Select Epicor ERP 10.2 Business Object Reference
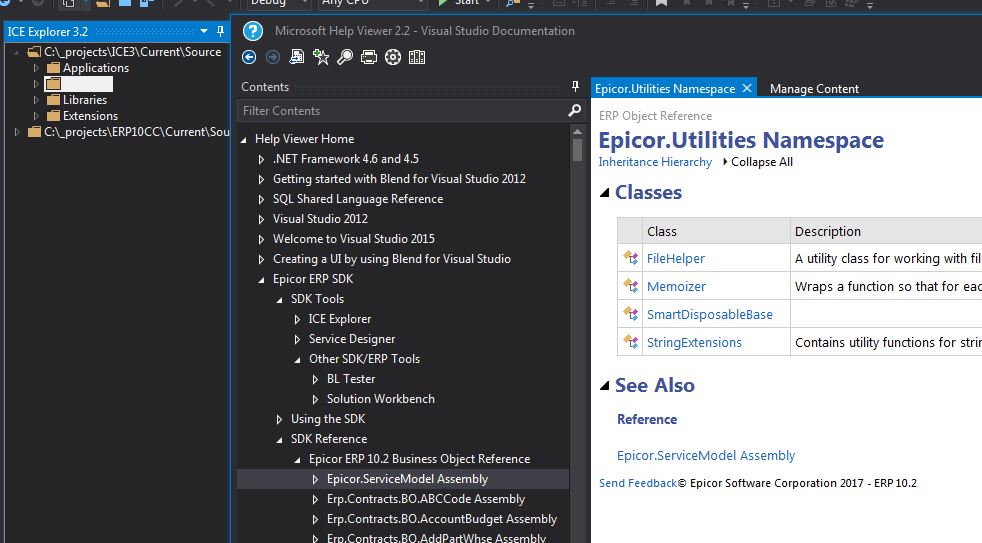982x543 pixels. (x=419, y=458)
